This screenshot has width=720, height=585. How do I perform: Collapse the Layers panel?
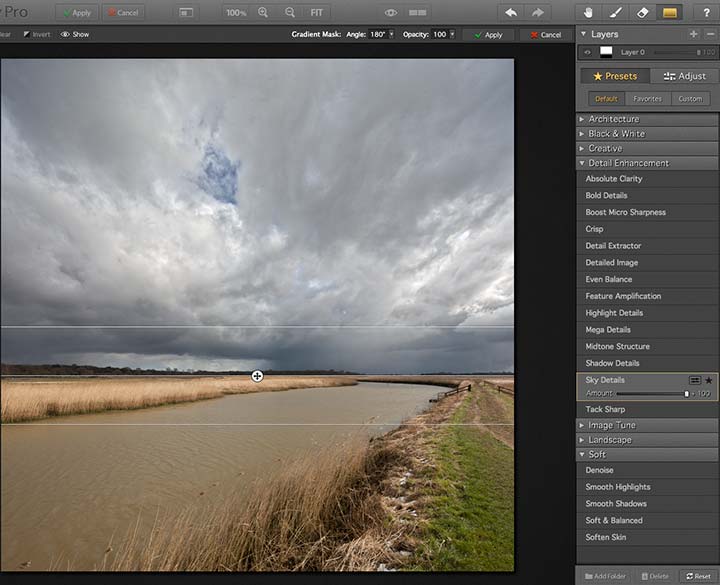tap(584, 34)
